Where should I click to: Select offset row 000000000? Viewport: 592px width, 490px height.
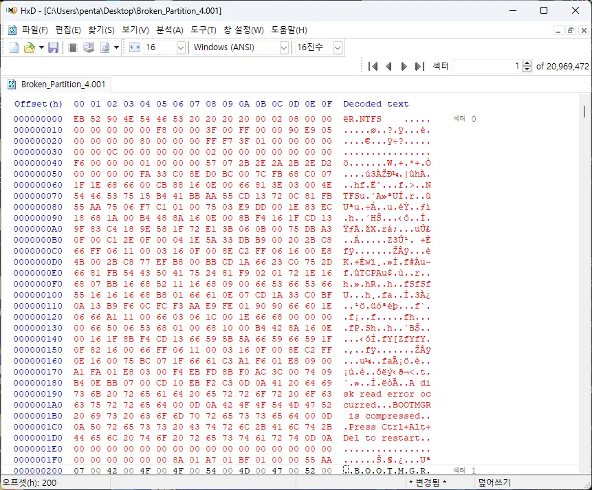click(38, 119)
